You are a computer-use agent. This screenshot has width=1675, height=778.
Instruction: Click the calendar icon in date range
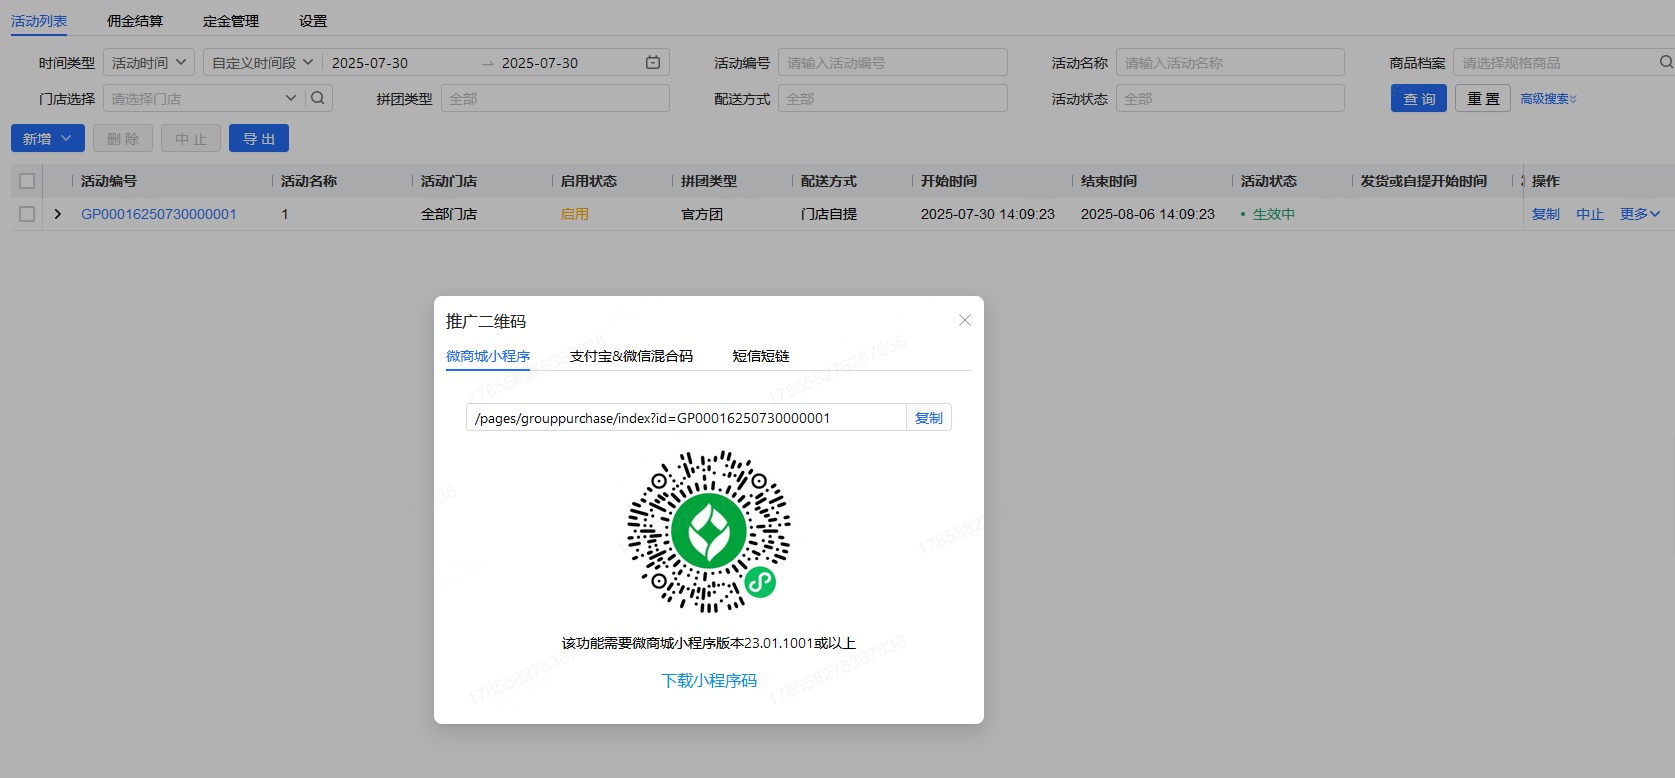click(653, 62)
